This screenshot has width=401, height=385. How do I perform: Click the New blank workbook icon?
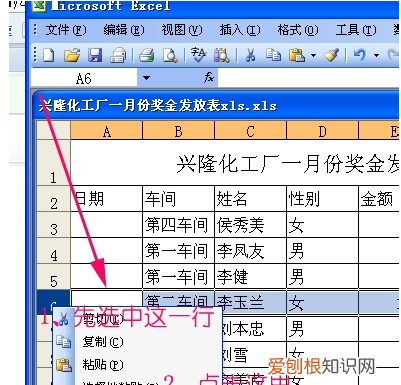(x=49, y=55)
